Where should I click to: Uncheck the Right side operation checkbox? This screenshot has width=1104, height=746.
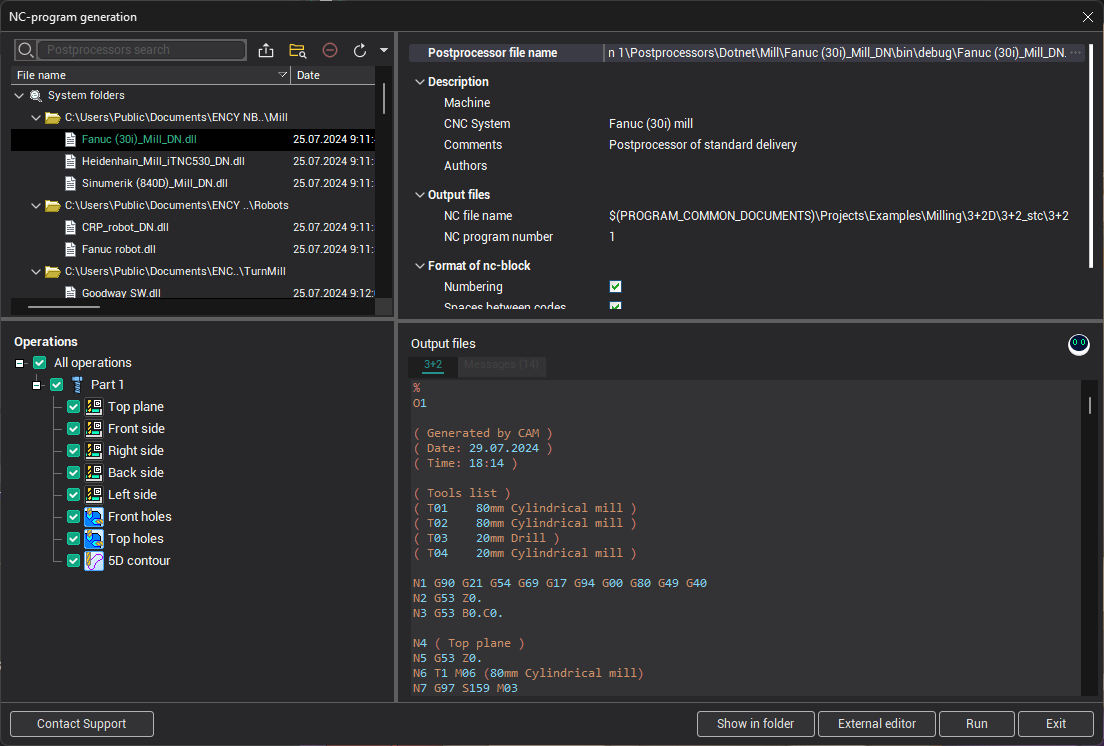point(74,451)
